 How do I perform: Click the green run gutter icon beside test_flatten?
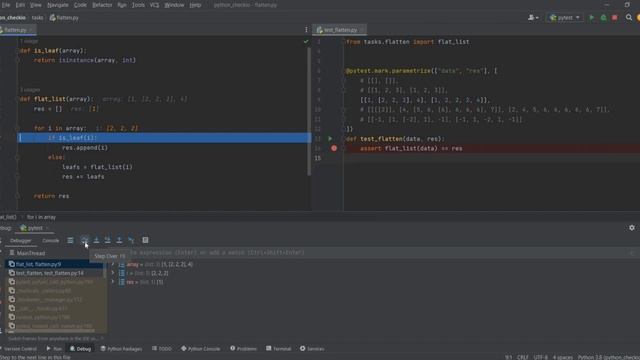(330, 139)
